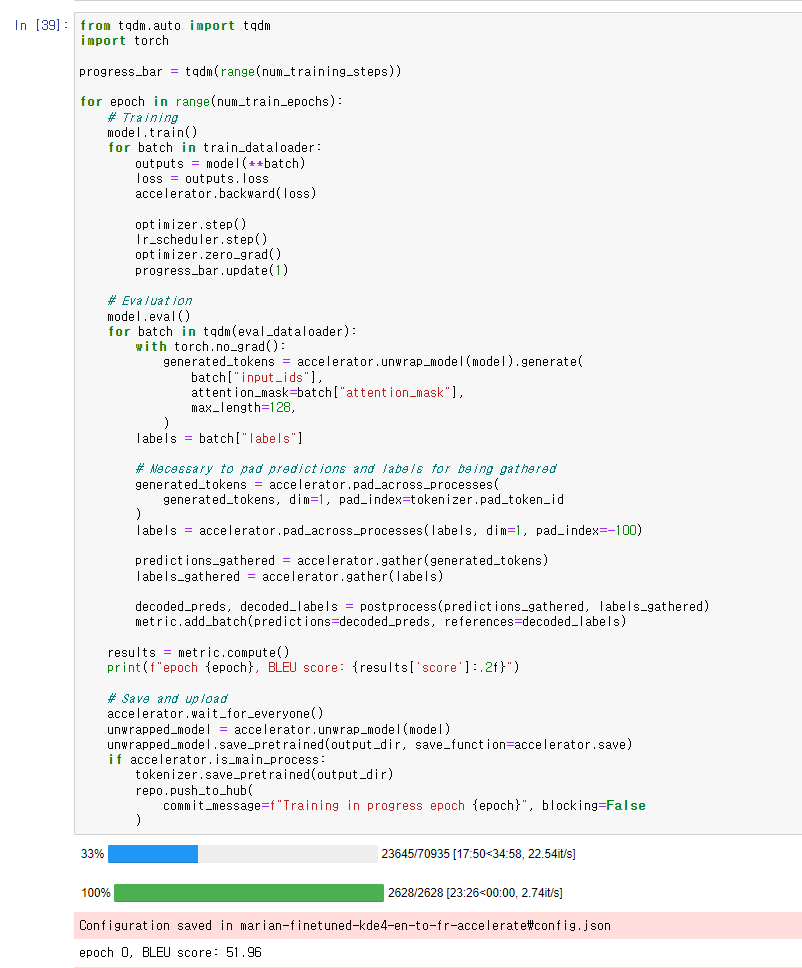The height and width of the screenshot is (968, 802).
Task: Click the 'unwrapped_model = accelerator.unwrap_model(model)' line
Action: click(279, 729)
